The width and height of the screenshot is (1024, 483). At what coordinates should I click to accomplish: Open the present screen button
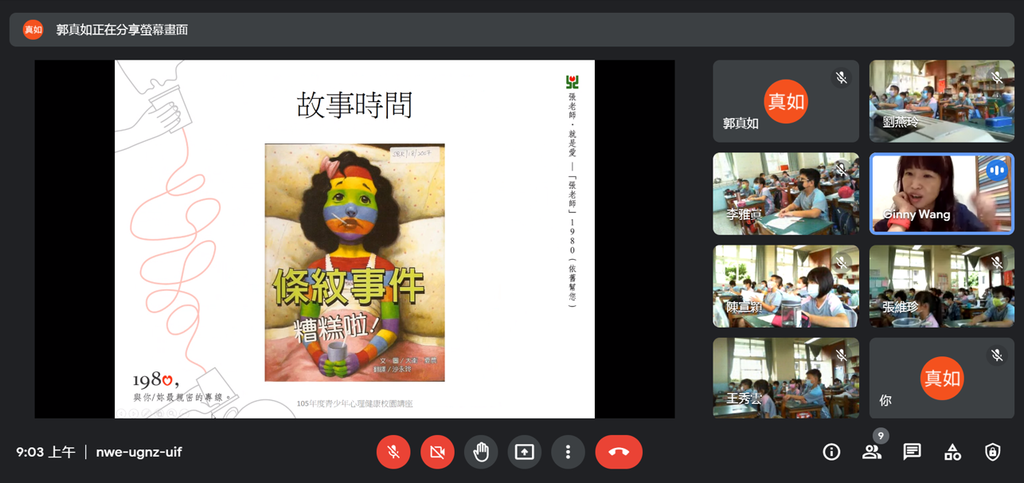tap(524, 452)
